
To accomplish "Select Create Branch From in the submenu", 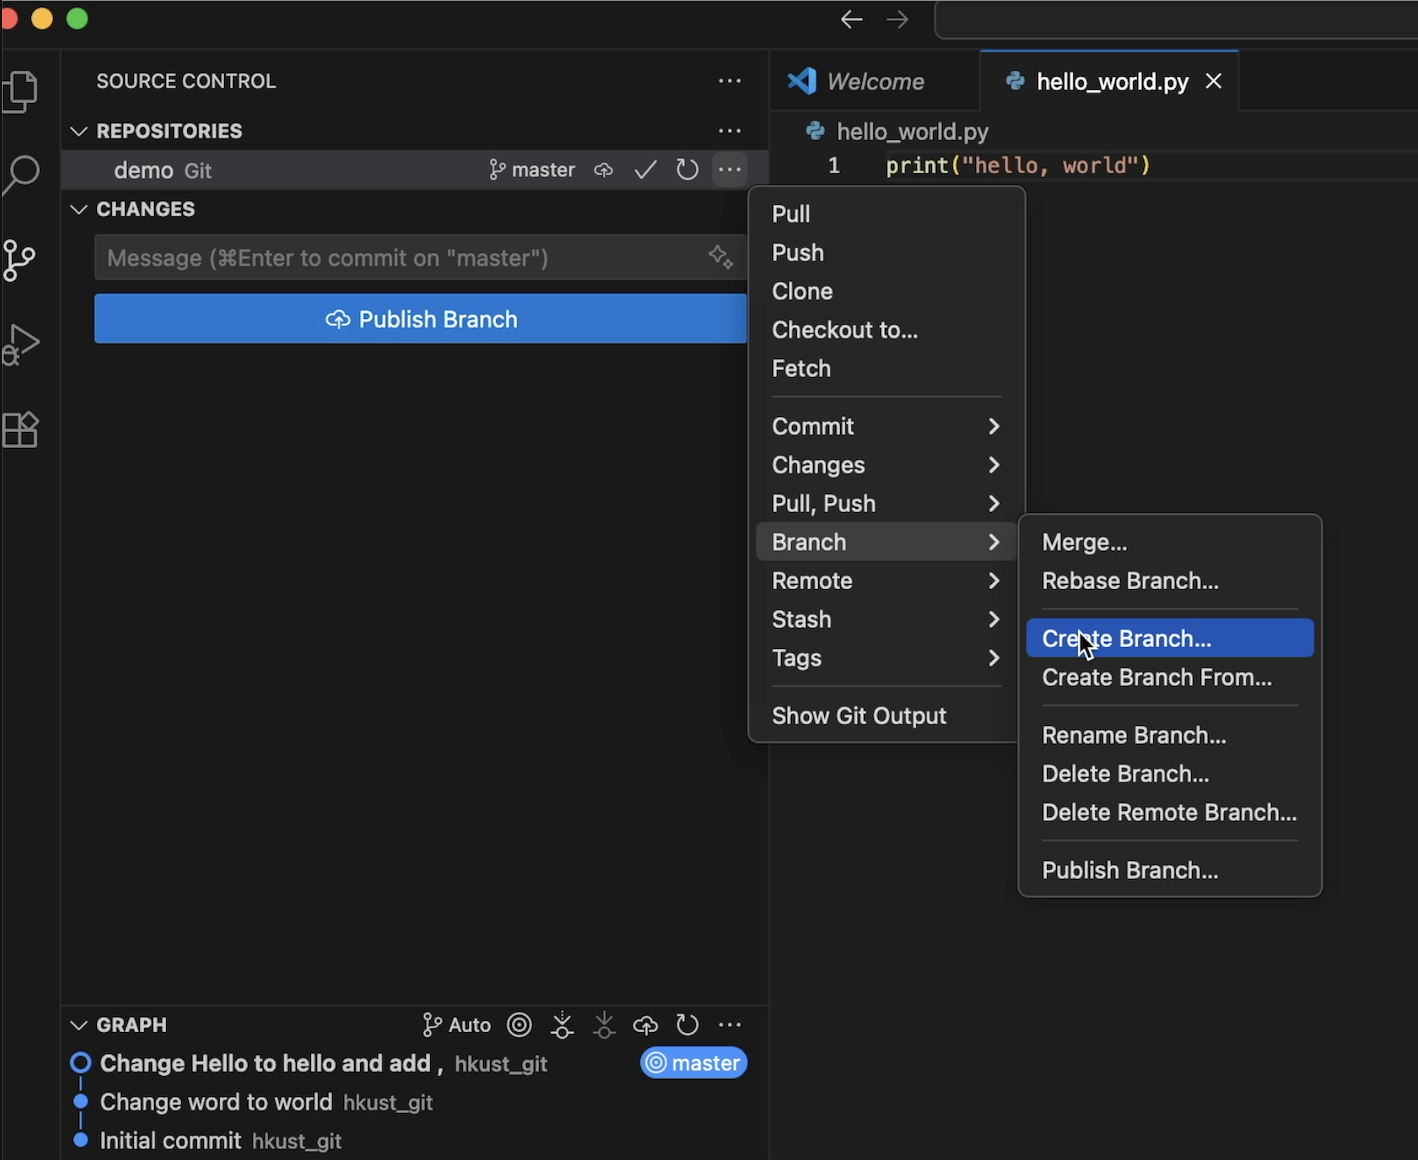I will coord(1157,677).
